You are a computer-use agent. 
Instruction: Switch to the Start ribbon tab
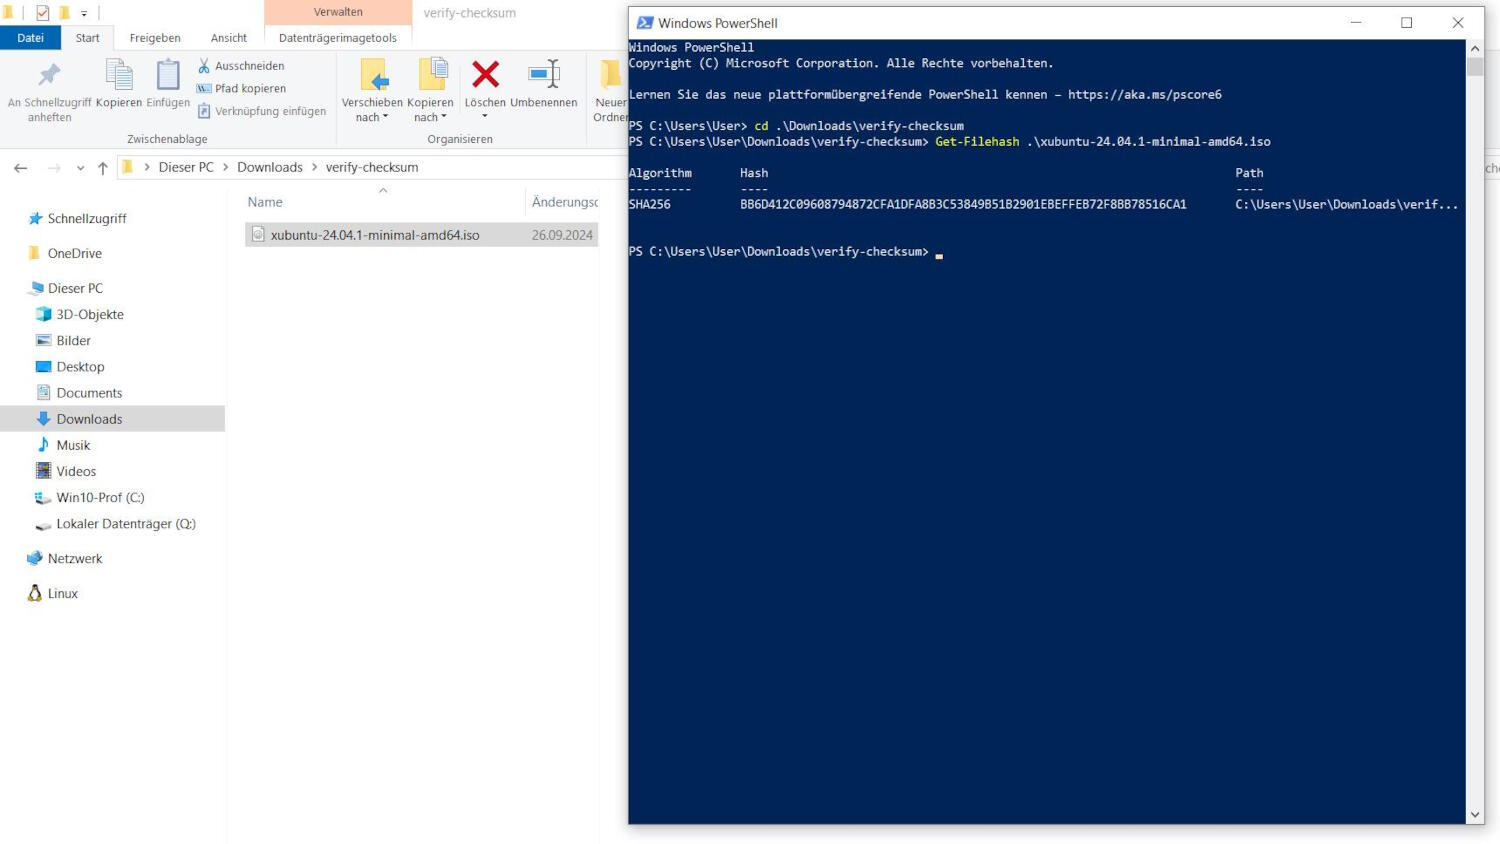(x=88, y=38)
